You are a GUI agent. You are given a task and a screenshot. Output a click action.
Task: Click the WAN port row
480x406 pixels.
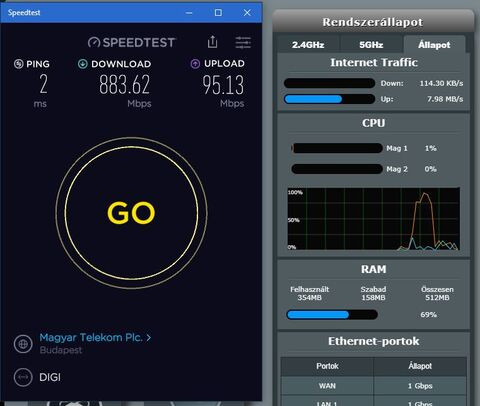coord(373,386)
